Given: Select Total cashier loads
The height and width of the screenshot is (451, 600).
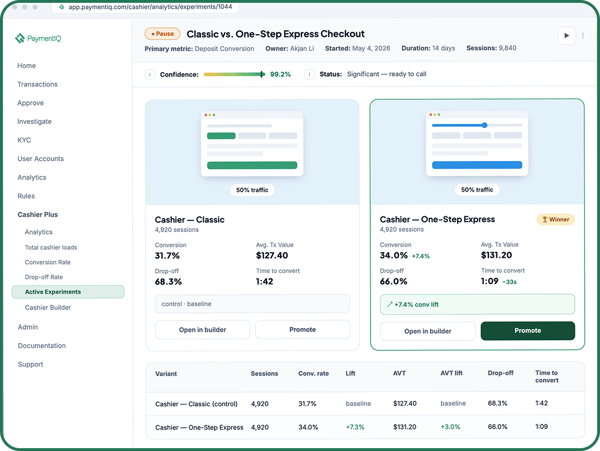Looking at the screenshot, I should tap(51, 247).
